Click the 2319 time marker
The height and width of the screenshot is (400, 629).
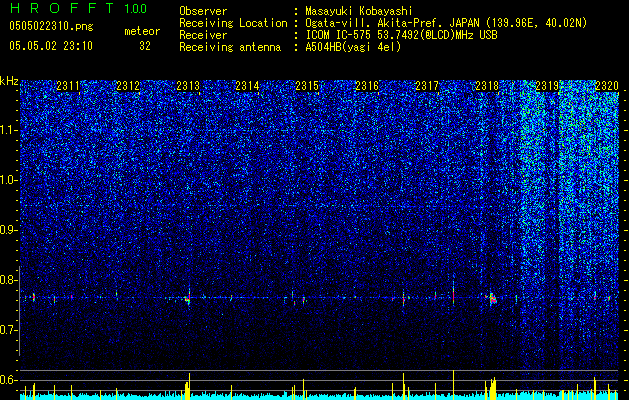tap(547, 85)
